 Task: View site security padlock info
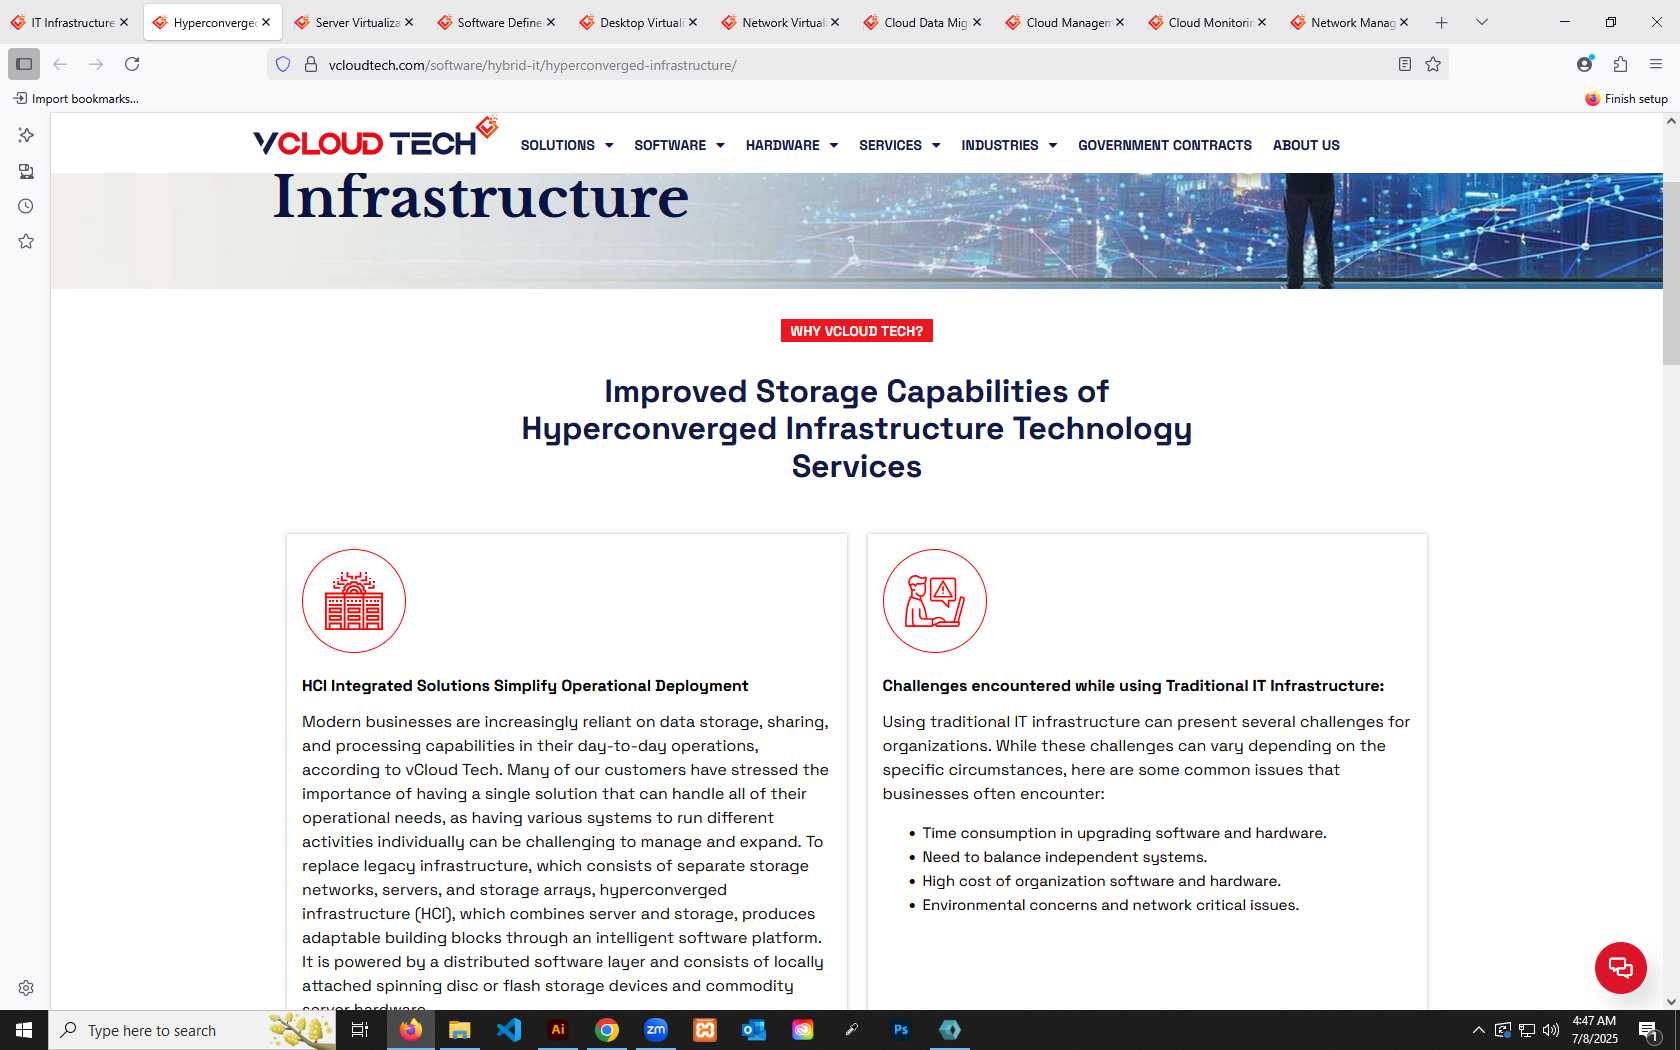pos(311,64)
